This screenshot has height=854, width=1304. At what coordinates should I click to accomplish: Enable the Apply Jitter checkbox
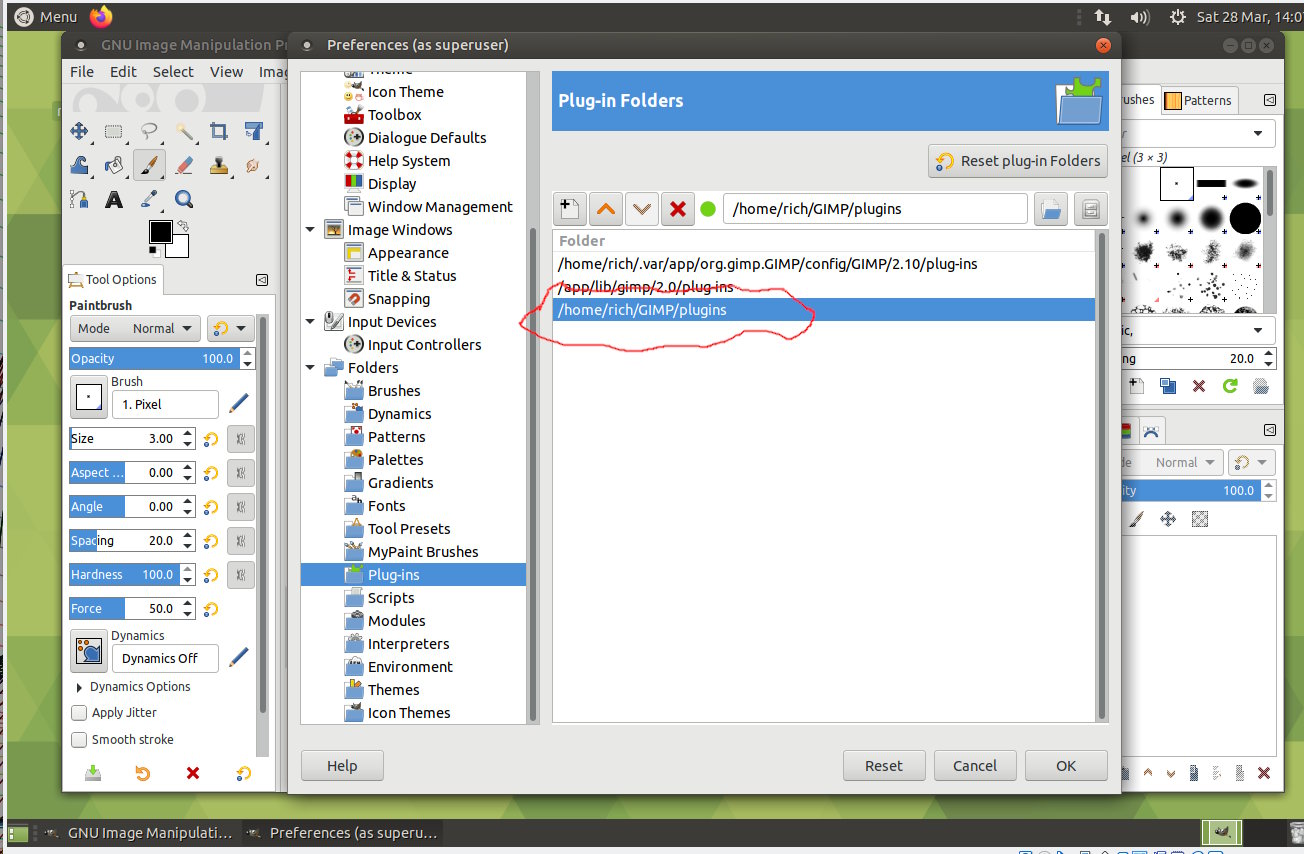(79, 713)
